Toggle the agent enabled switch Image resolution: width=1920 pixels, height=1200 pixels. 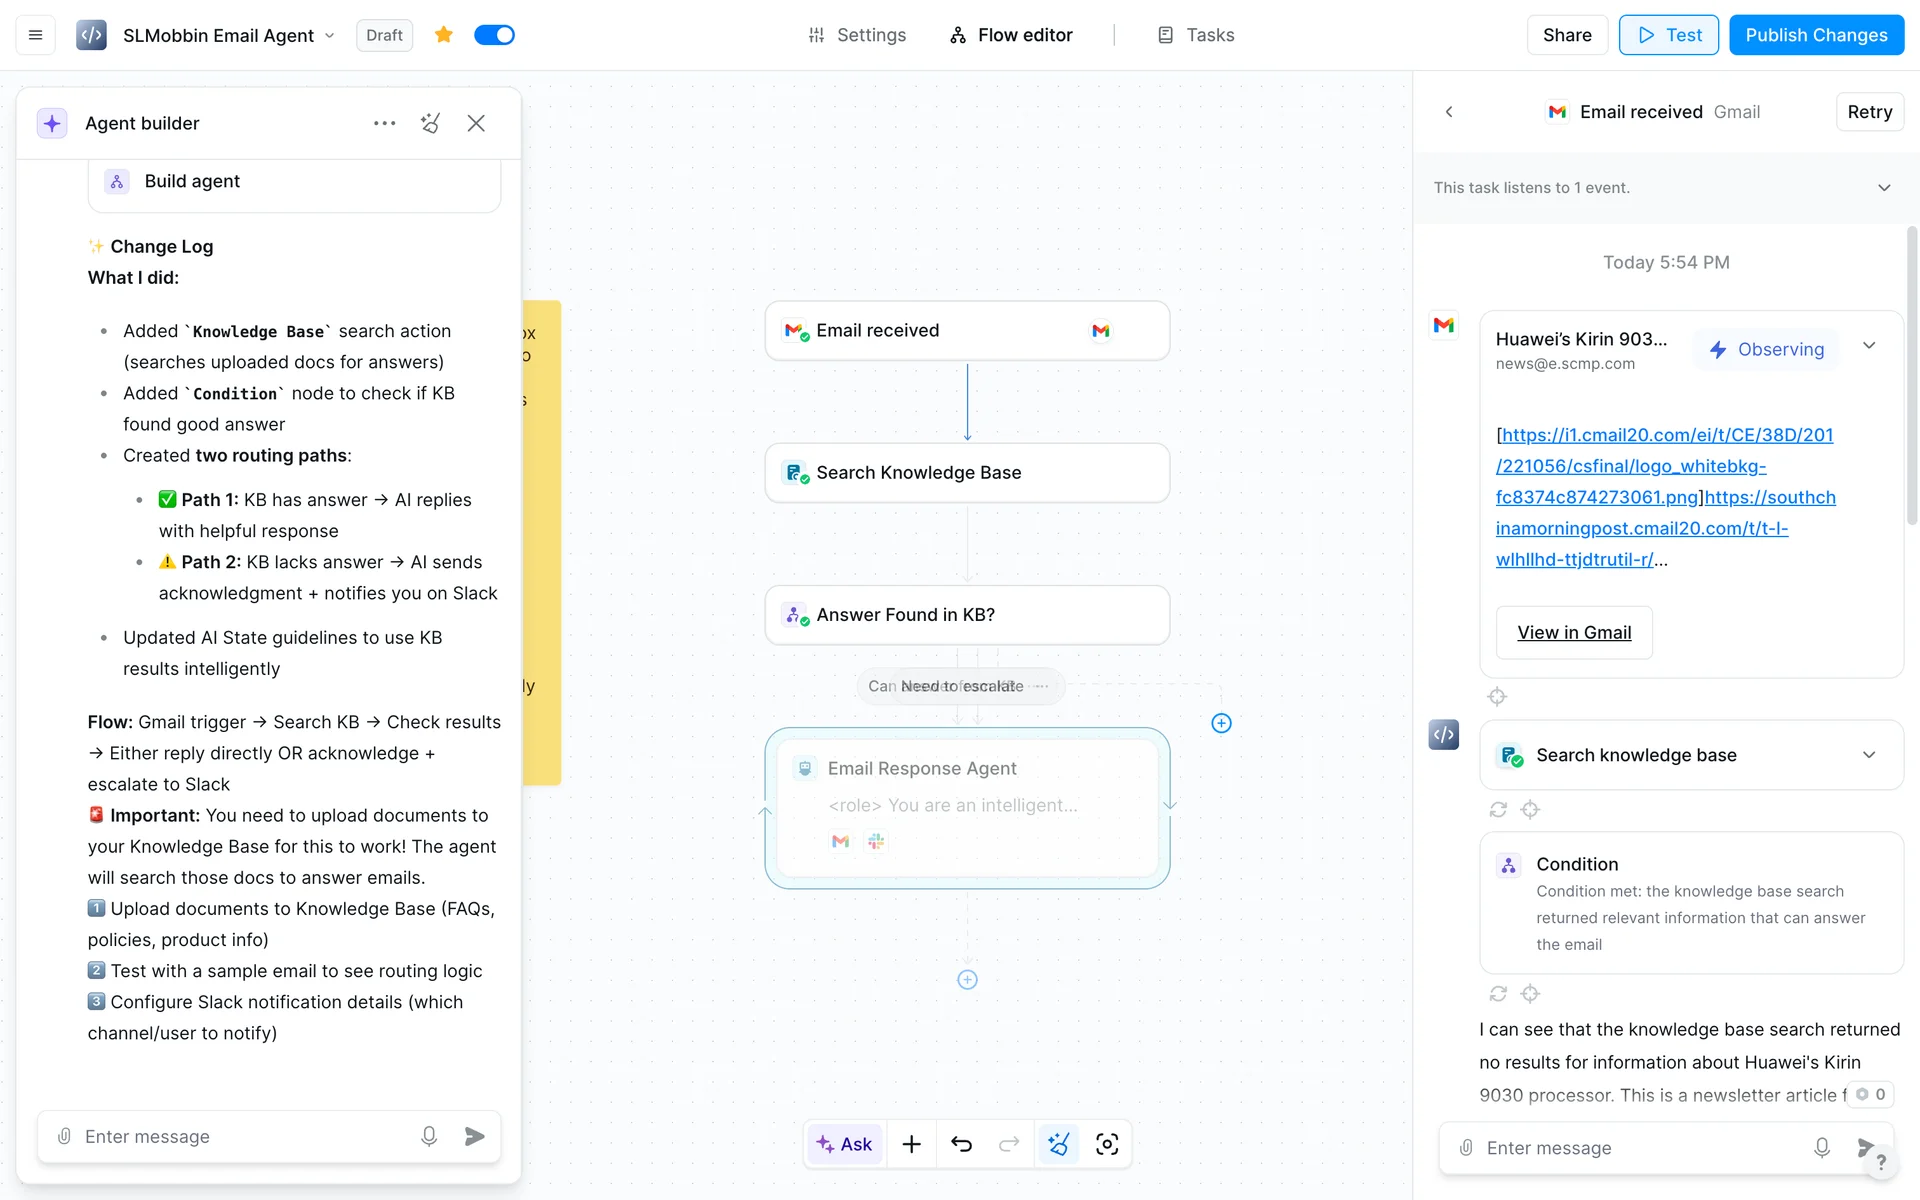pyautogui.click(x=494, y=35)
